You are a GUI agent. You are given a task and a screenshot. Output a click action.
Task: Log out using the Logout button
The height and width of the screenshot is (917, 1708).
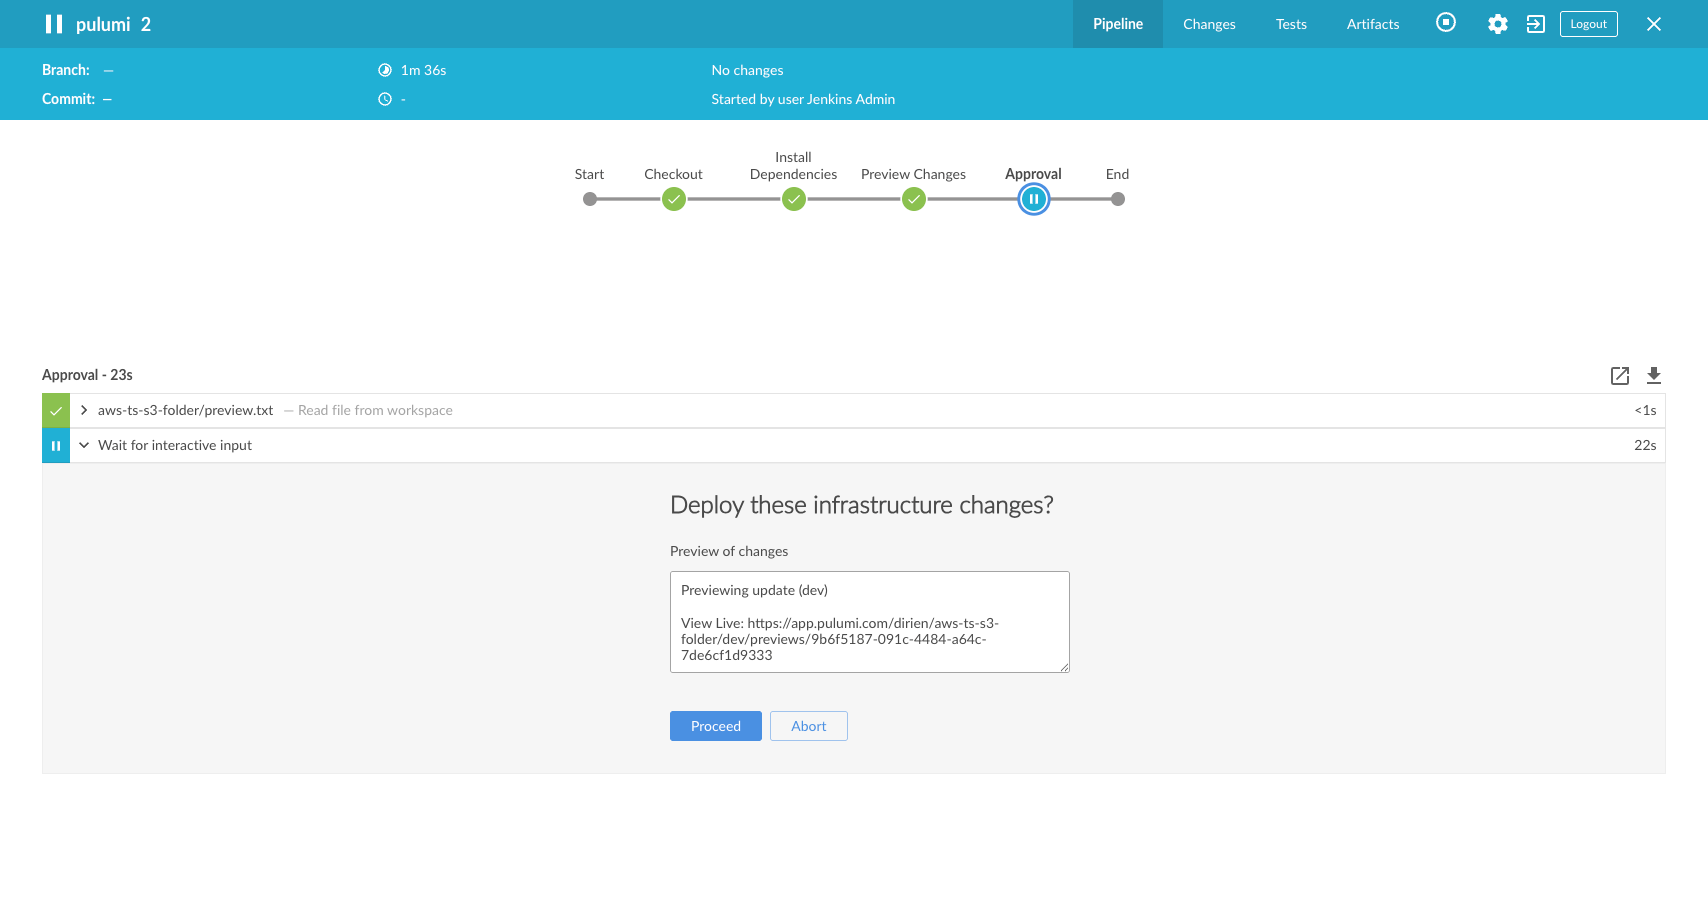[x=1589, y=24]
